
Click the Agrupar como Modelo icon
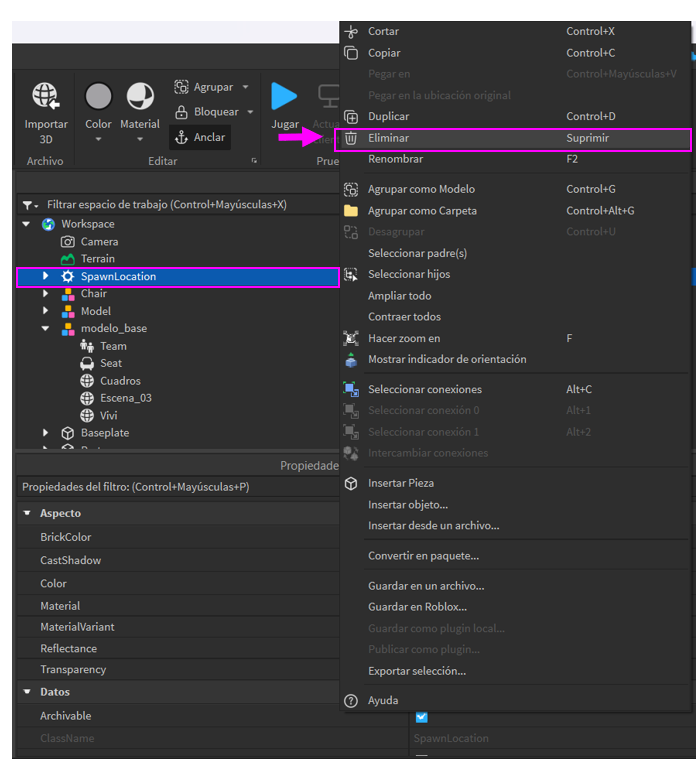point(351,189)
